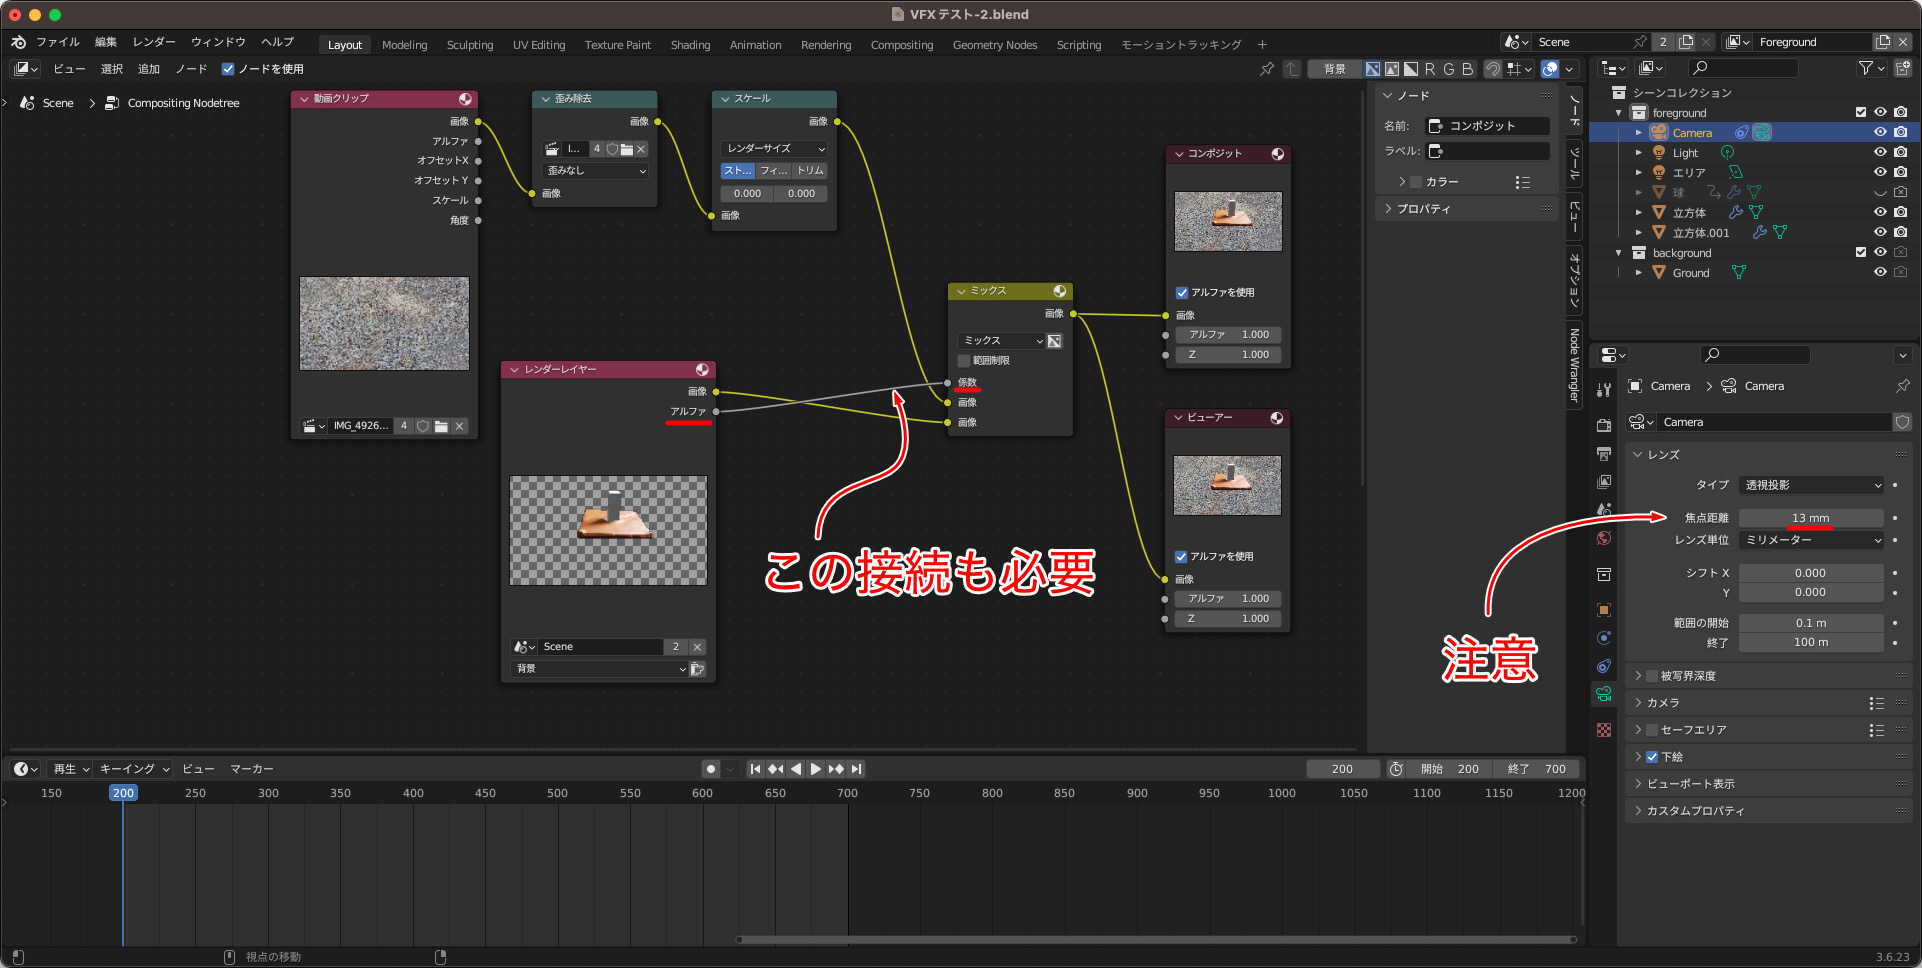
Task: Open the レンダー menu
Action: coord(154,42)
